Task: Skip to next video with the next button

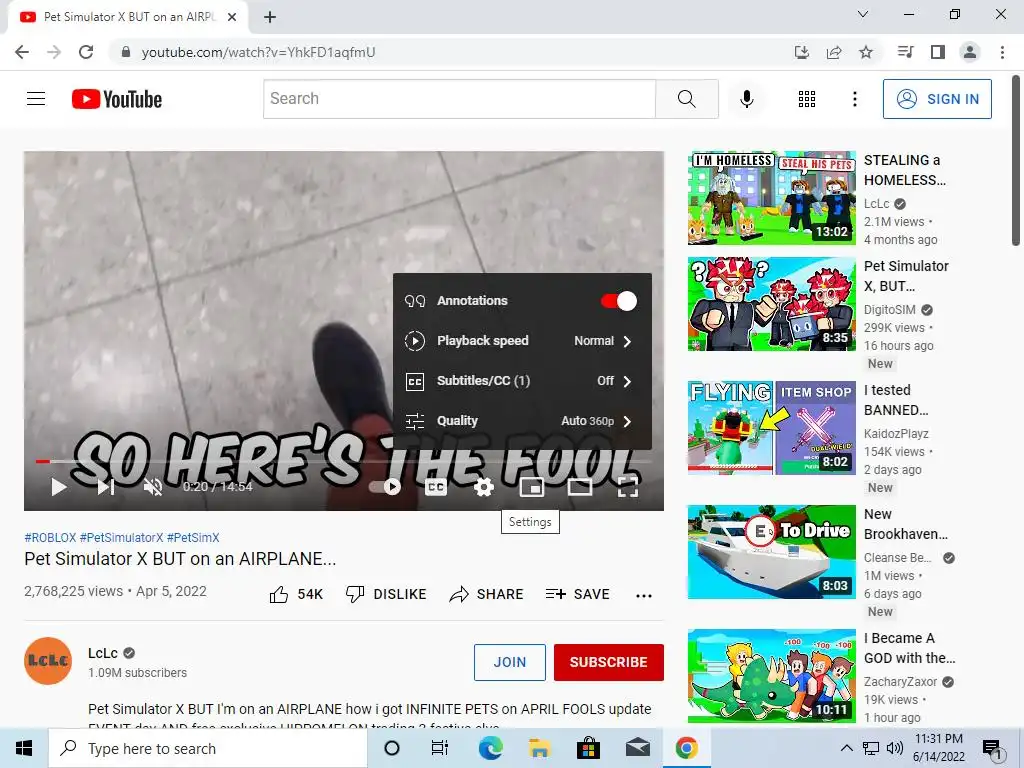Action: click(106, 487)
